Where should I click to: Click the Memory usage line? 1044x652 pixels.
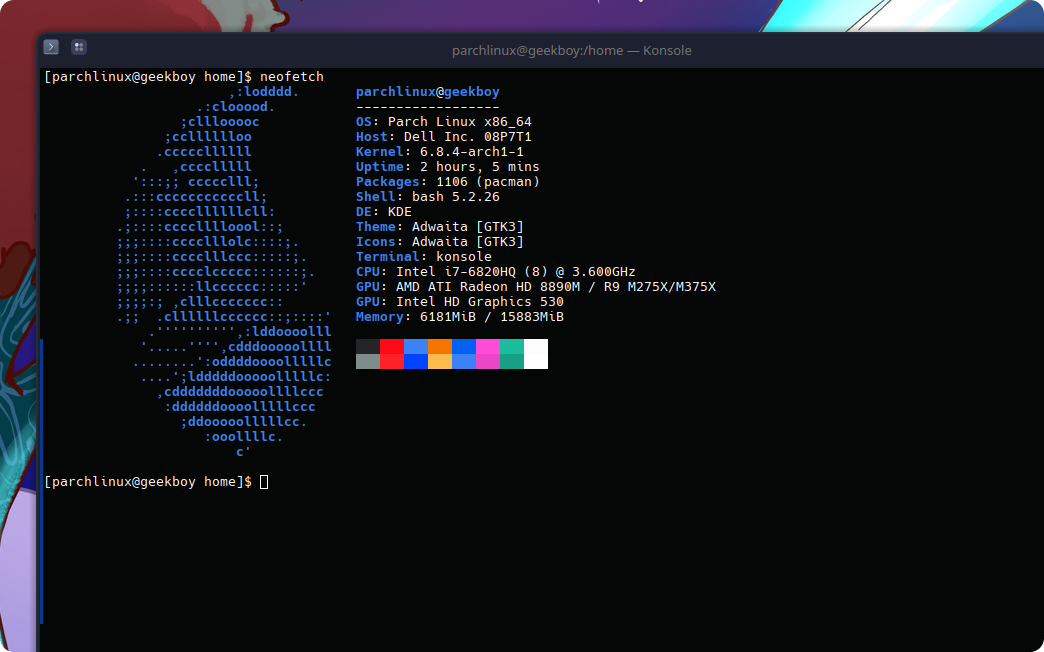coord(460,315)
